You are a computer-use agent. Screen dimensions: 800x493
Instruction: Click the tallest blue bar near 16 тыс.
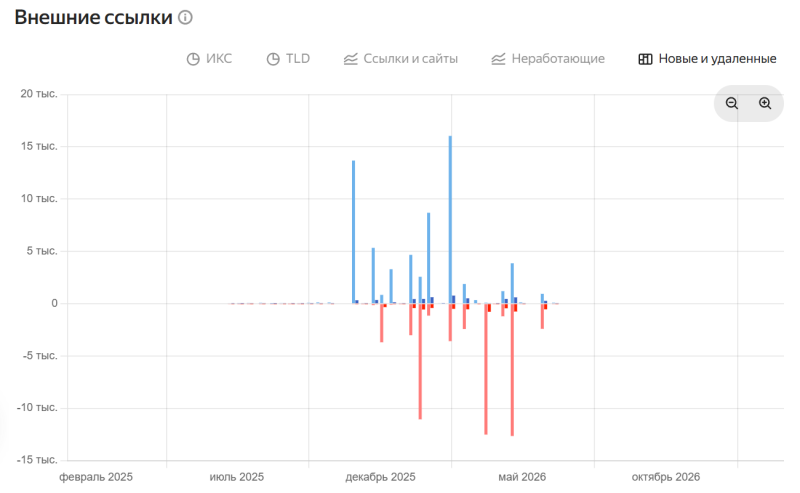pyautogui.click(x=450, y=219)
